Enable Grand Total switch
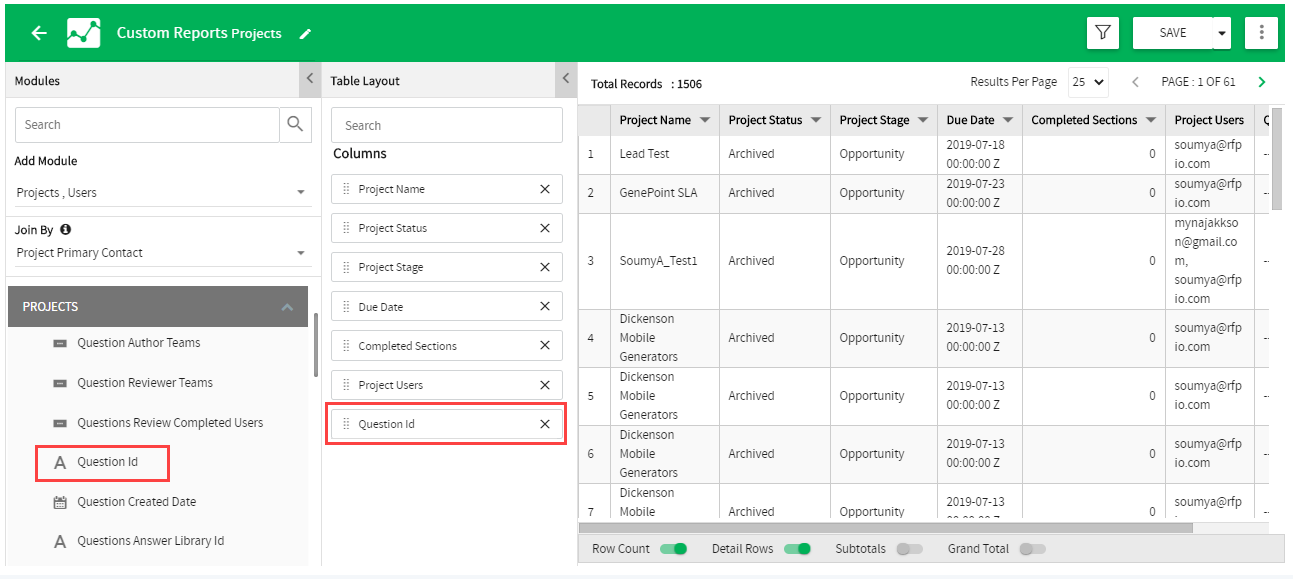 [x=1032, y=549]
